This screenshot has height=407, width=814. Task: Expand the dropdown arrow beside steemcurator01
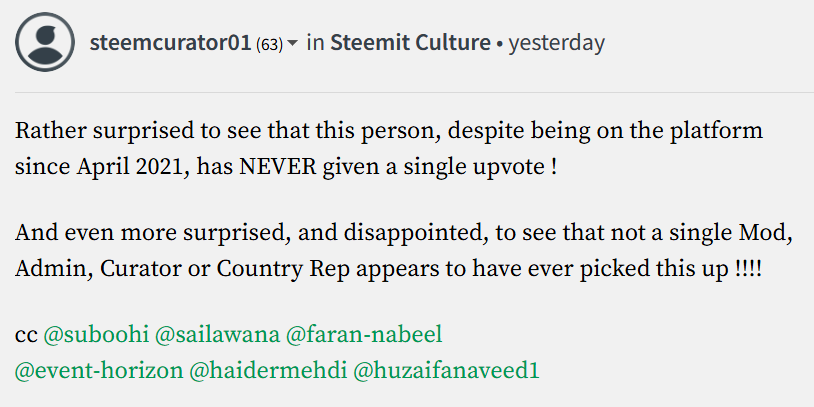point(293,44)
